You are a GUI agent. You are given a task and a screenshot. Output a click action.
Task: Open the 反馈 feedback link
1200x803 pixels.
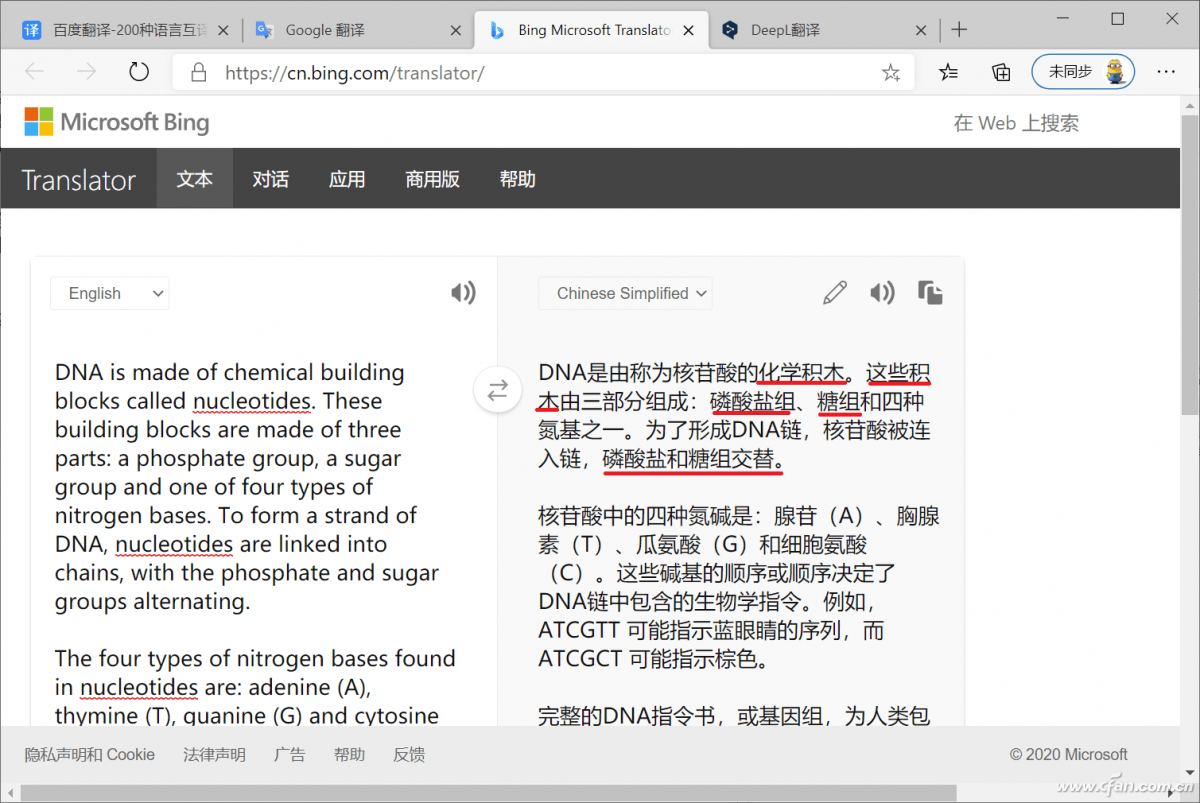408,754
